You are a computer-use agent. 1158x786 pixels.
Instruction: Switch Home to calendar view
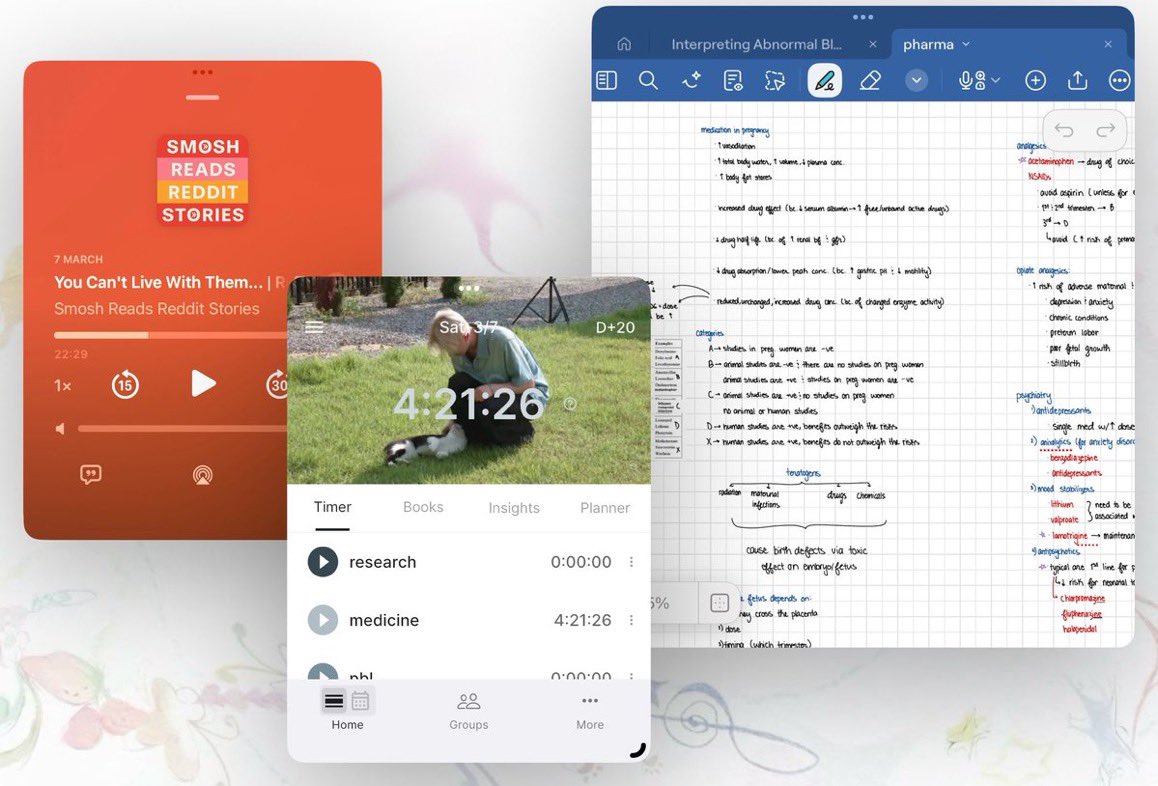[360, 700]
